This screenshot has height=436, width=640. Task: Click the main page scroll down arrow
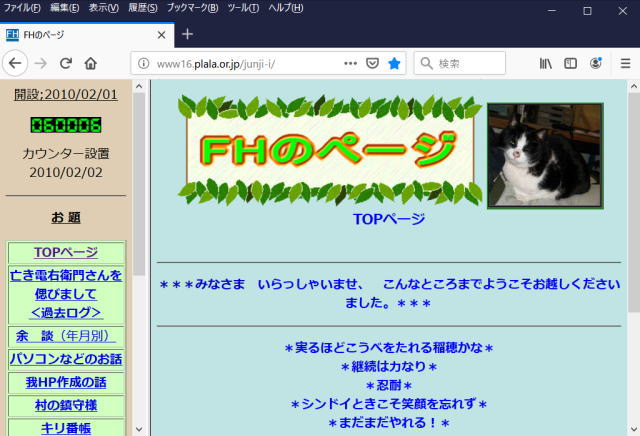(634, 429)
